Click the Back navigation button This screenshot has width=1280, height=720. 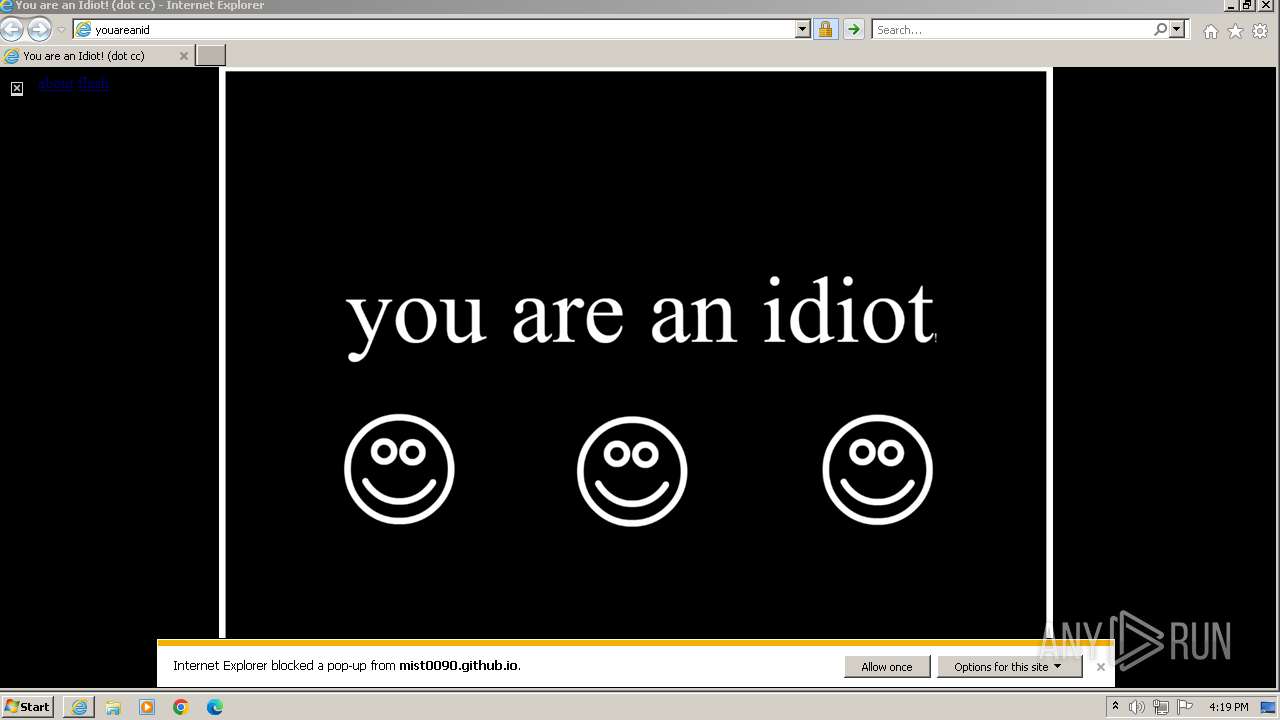pyautogui.click(x=12, y=29)
